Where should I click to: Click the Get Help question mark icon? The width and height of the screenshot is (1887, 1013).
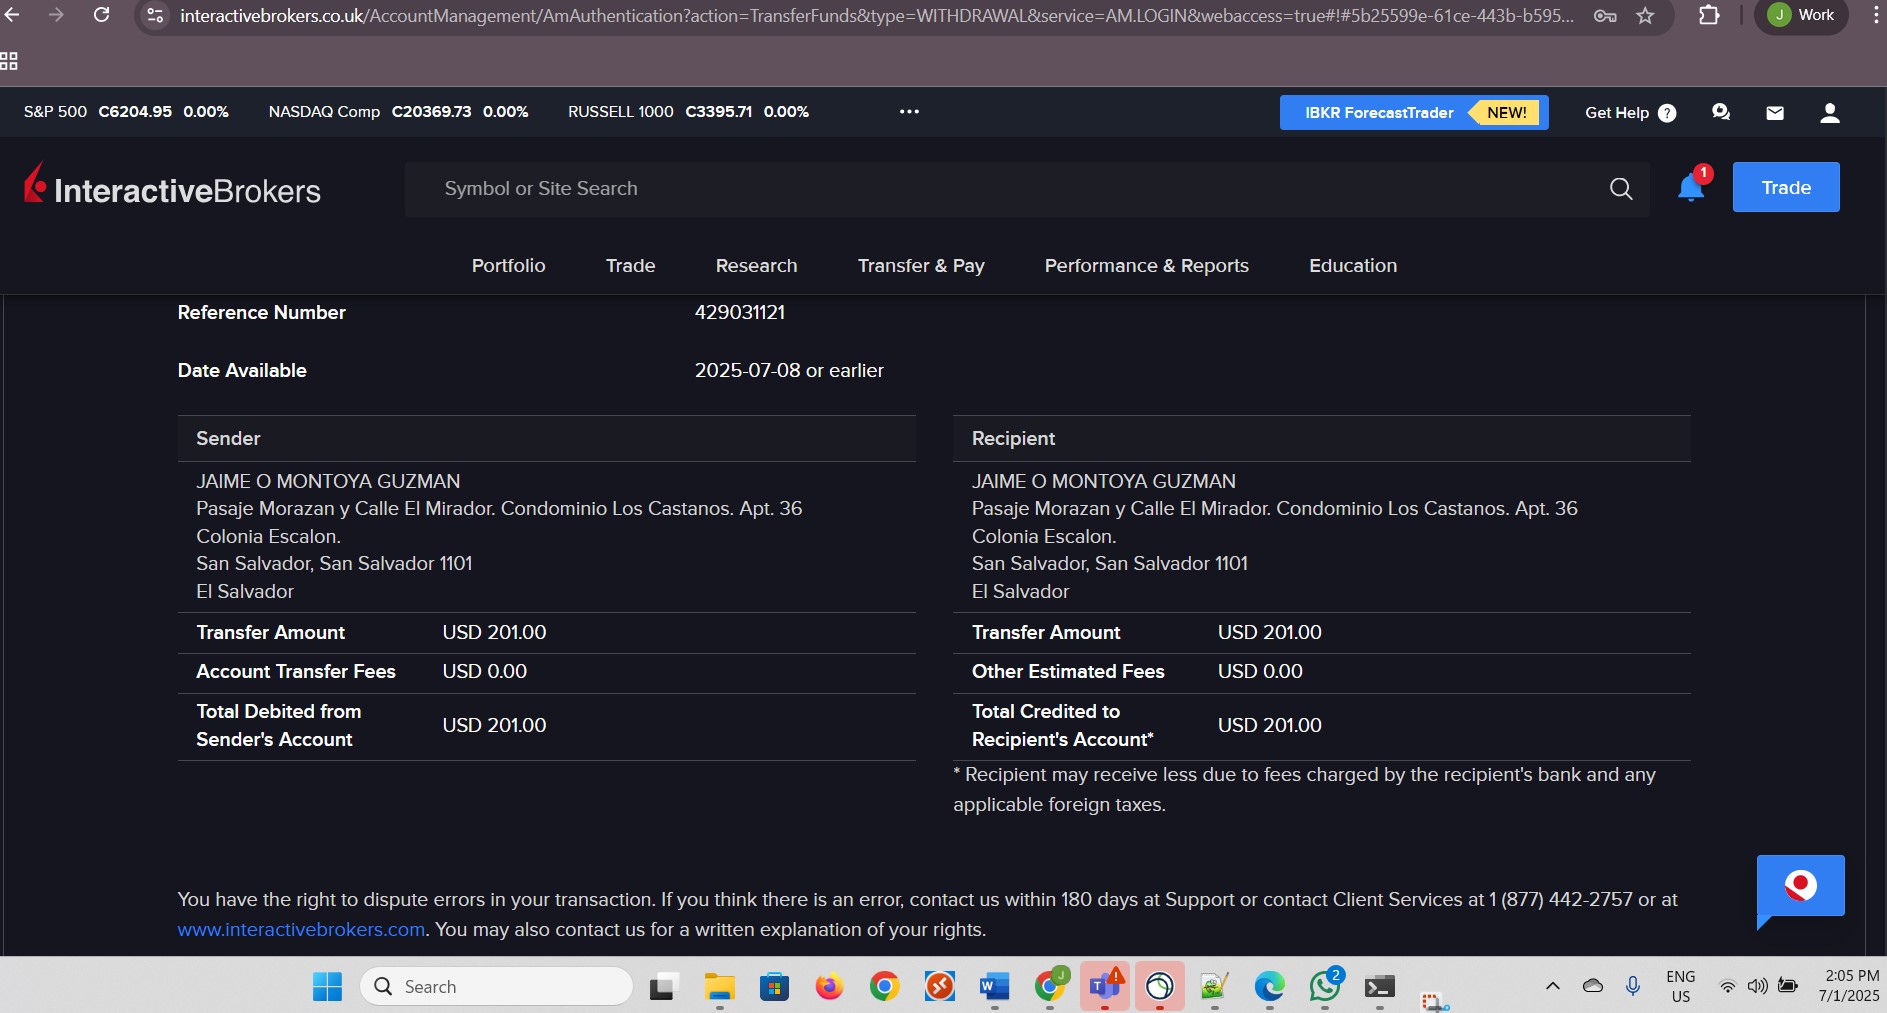[1667, 113]
